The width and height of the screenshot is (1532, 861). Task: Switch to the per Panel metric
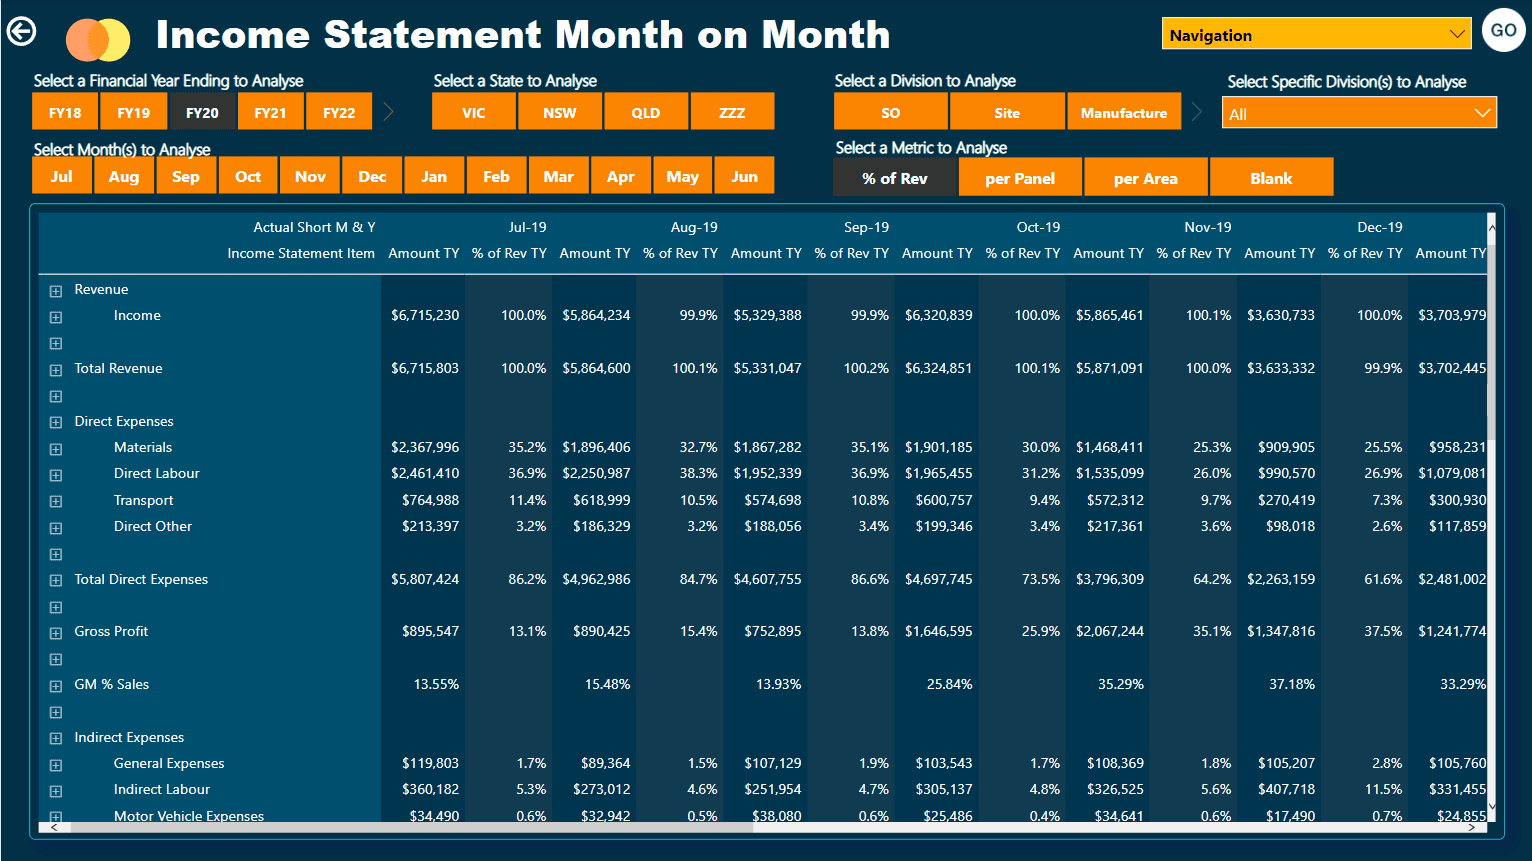click(x=1020, y=176)
